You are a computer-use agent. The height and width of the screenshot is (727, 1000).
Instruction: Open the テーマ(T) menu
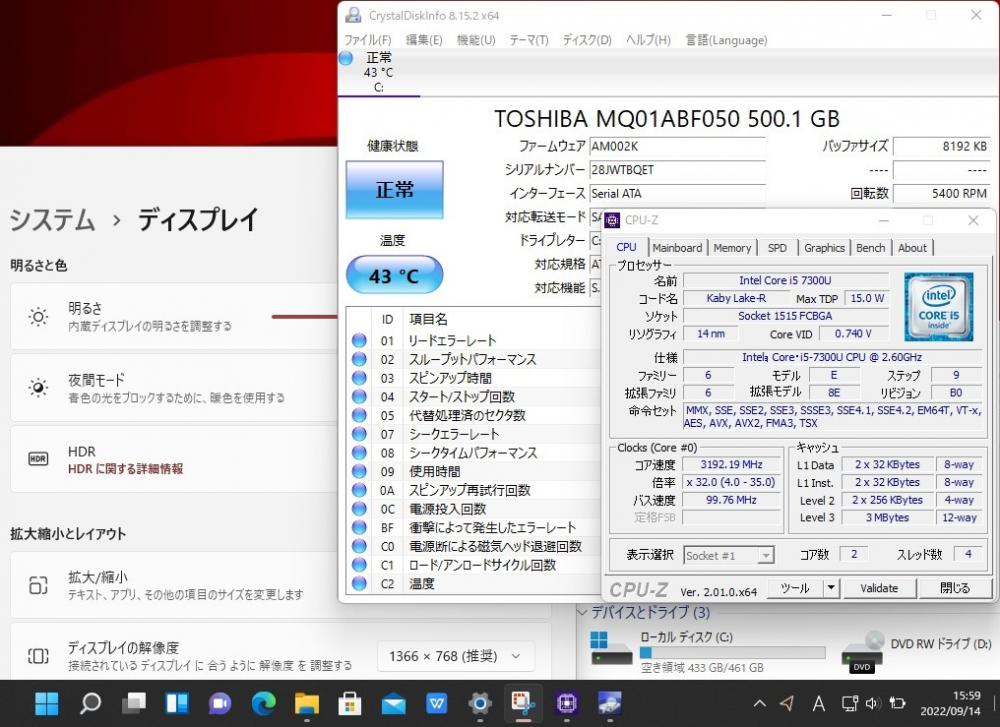click(529, 40)
